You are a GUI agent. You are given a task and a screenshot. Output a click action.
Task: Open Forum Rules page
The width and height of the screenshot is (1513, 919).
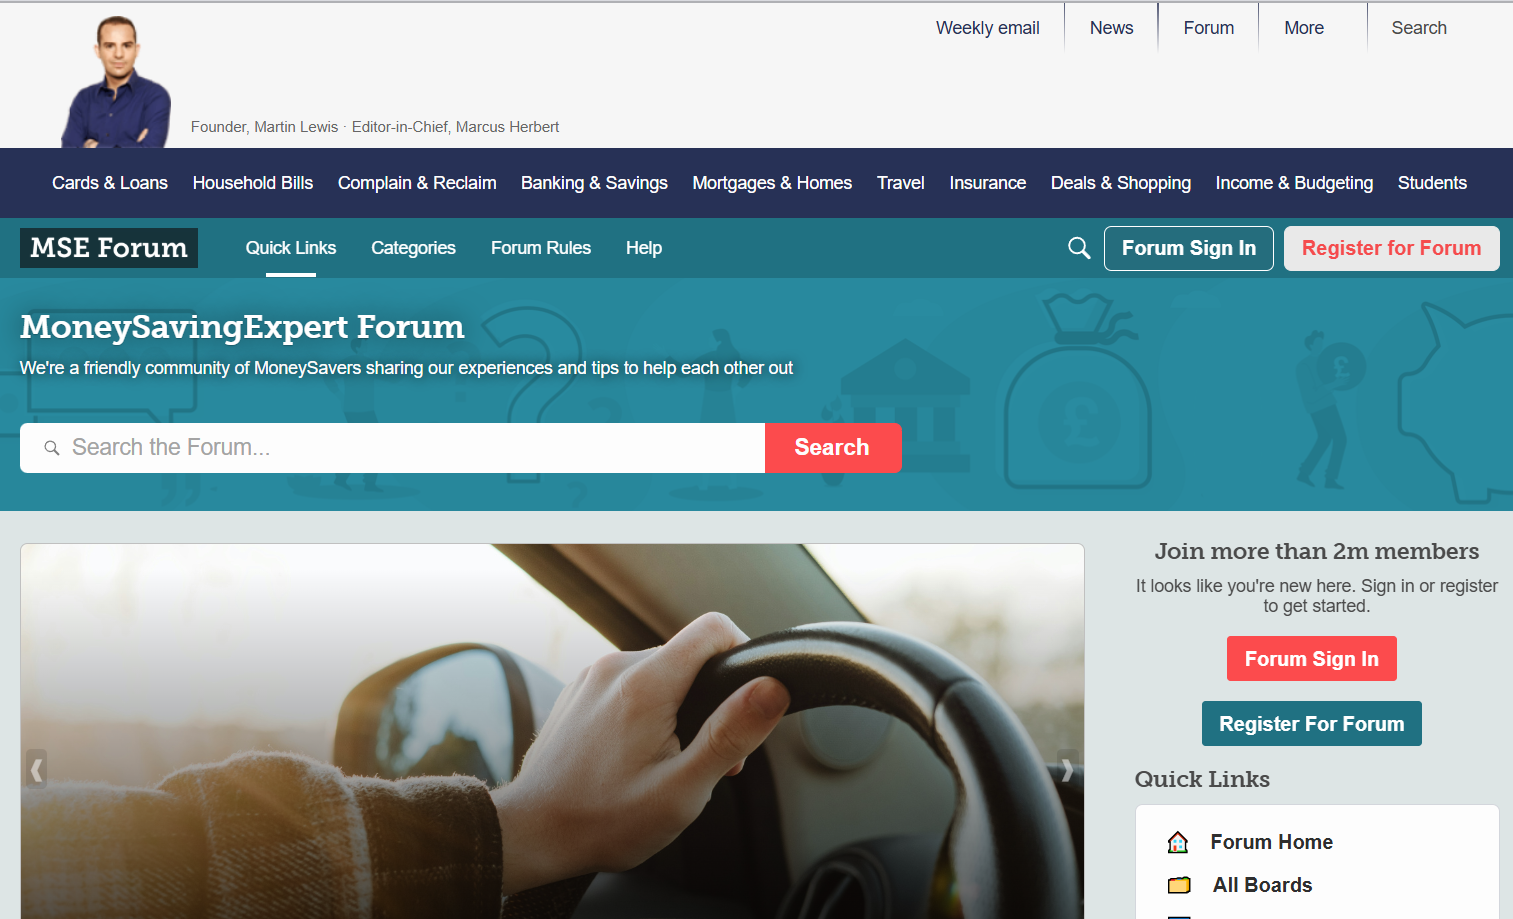(541, 248)
